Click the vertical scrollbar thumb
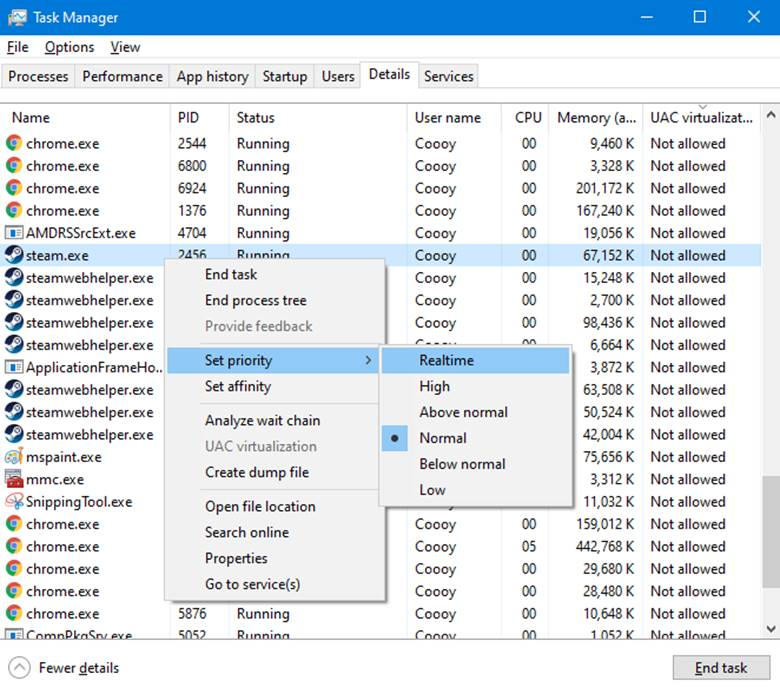 tap(771, 531)
